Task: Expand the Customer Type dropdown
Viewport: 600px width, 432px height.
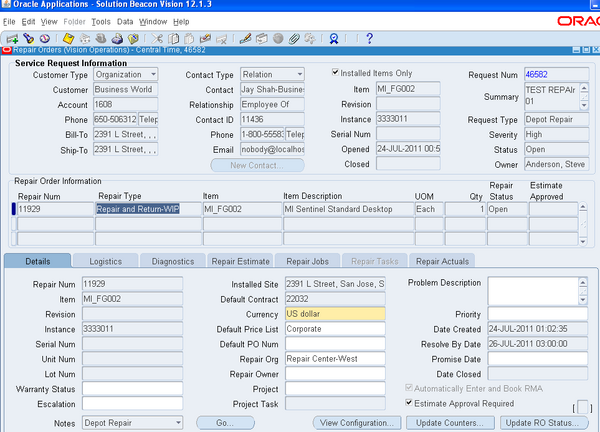Action: tap(153, 74)
